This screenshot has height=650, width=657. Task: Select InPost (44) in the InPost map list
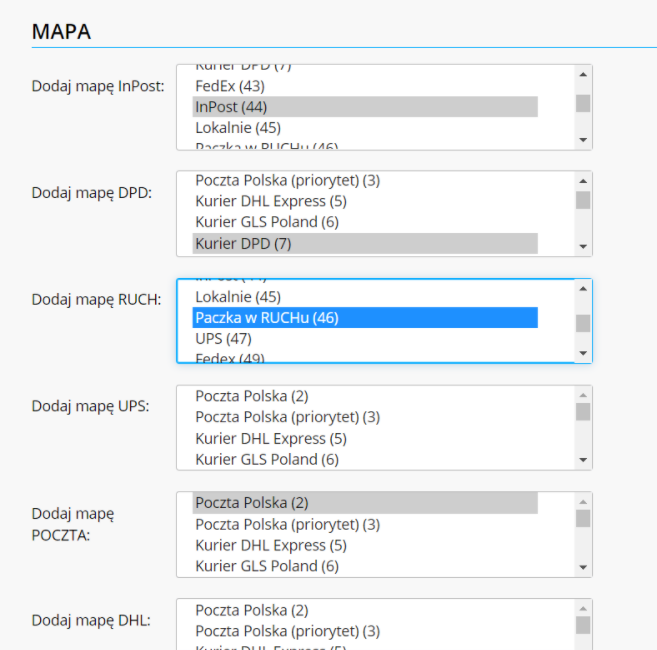pyautogui.click(x=365, y=107)
